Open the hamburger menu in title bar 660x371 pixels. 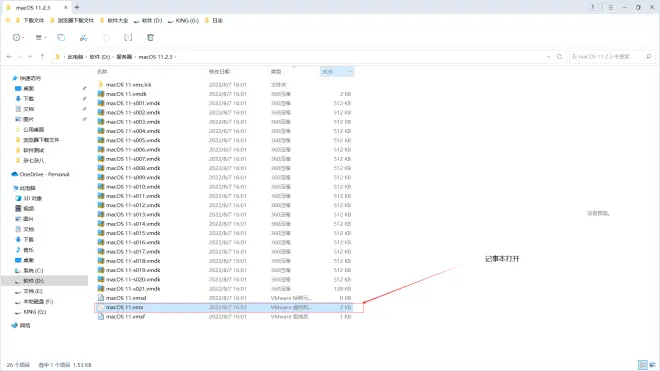(610, 7)
